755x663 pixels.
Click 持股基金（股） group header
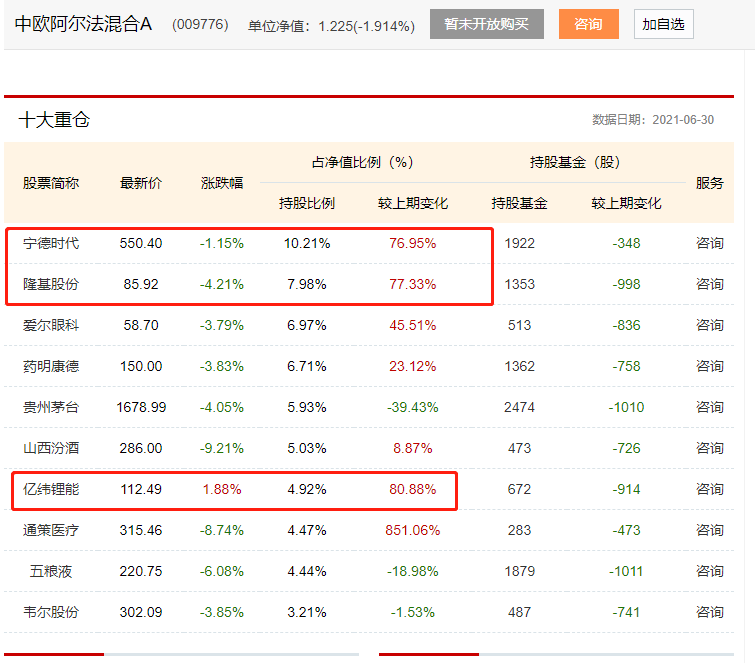pyautogui.click(x=575, y=162)
